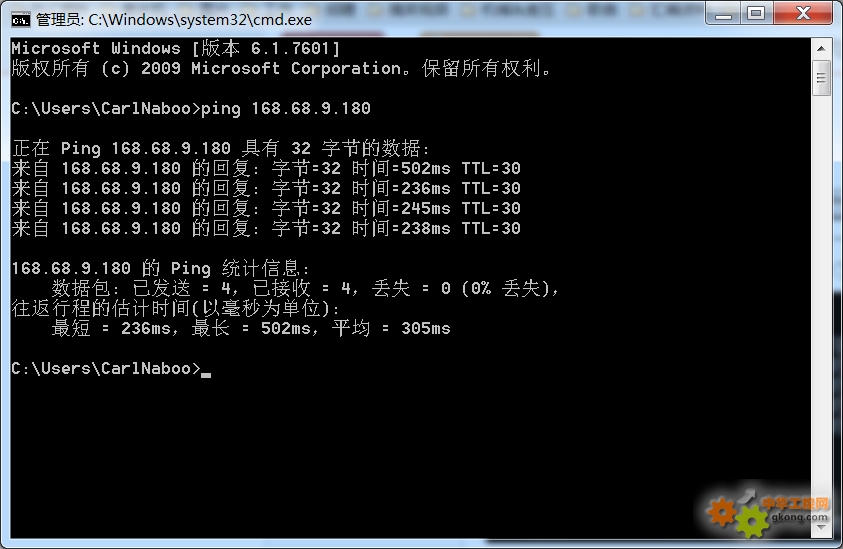The image size is (843, 549).
Task: Click the '往返行程的估计时间' line
Action: pyautogui.click(x=176, y=308)
